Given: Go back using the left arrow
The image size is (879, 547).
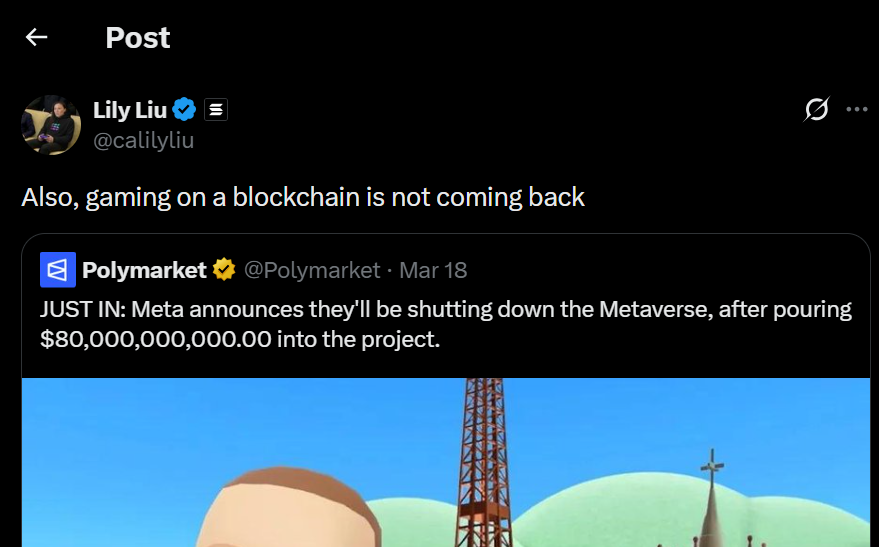Looking at the screenshot, I should (x=37, y=38).
